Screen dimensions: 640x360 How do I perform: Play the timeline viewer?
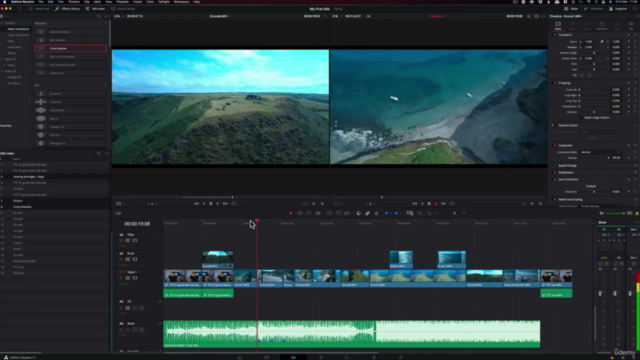click(x=436, y=203)
